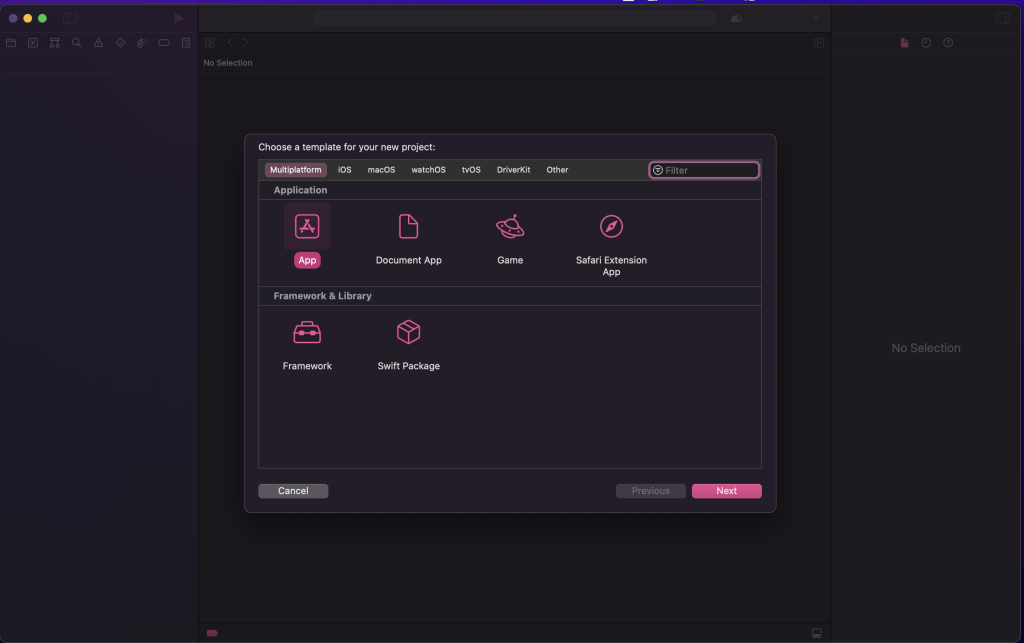Select the Game template icon
The image size is (1024, 643).
click(510, 226)
